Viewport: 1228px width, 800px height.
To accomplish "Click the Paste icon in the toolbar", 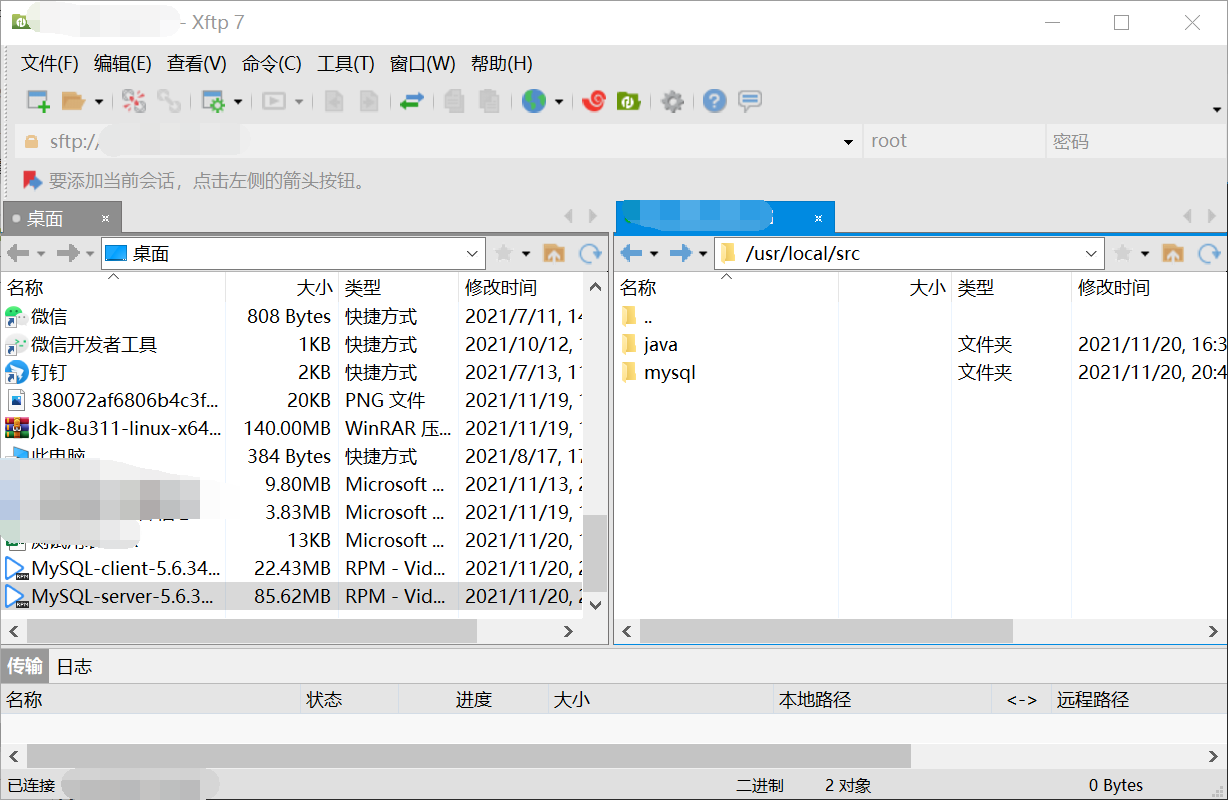I will coord(489,101).
